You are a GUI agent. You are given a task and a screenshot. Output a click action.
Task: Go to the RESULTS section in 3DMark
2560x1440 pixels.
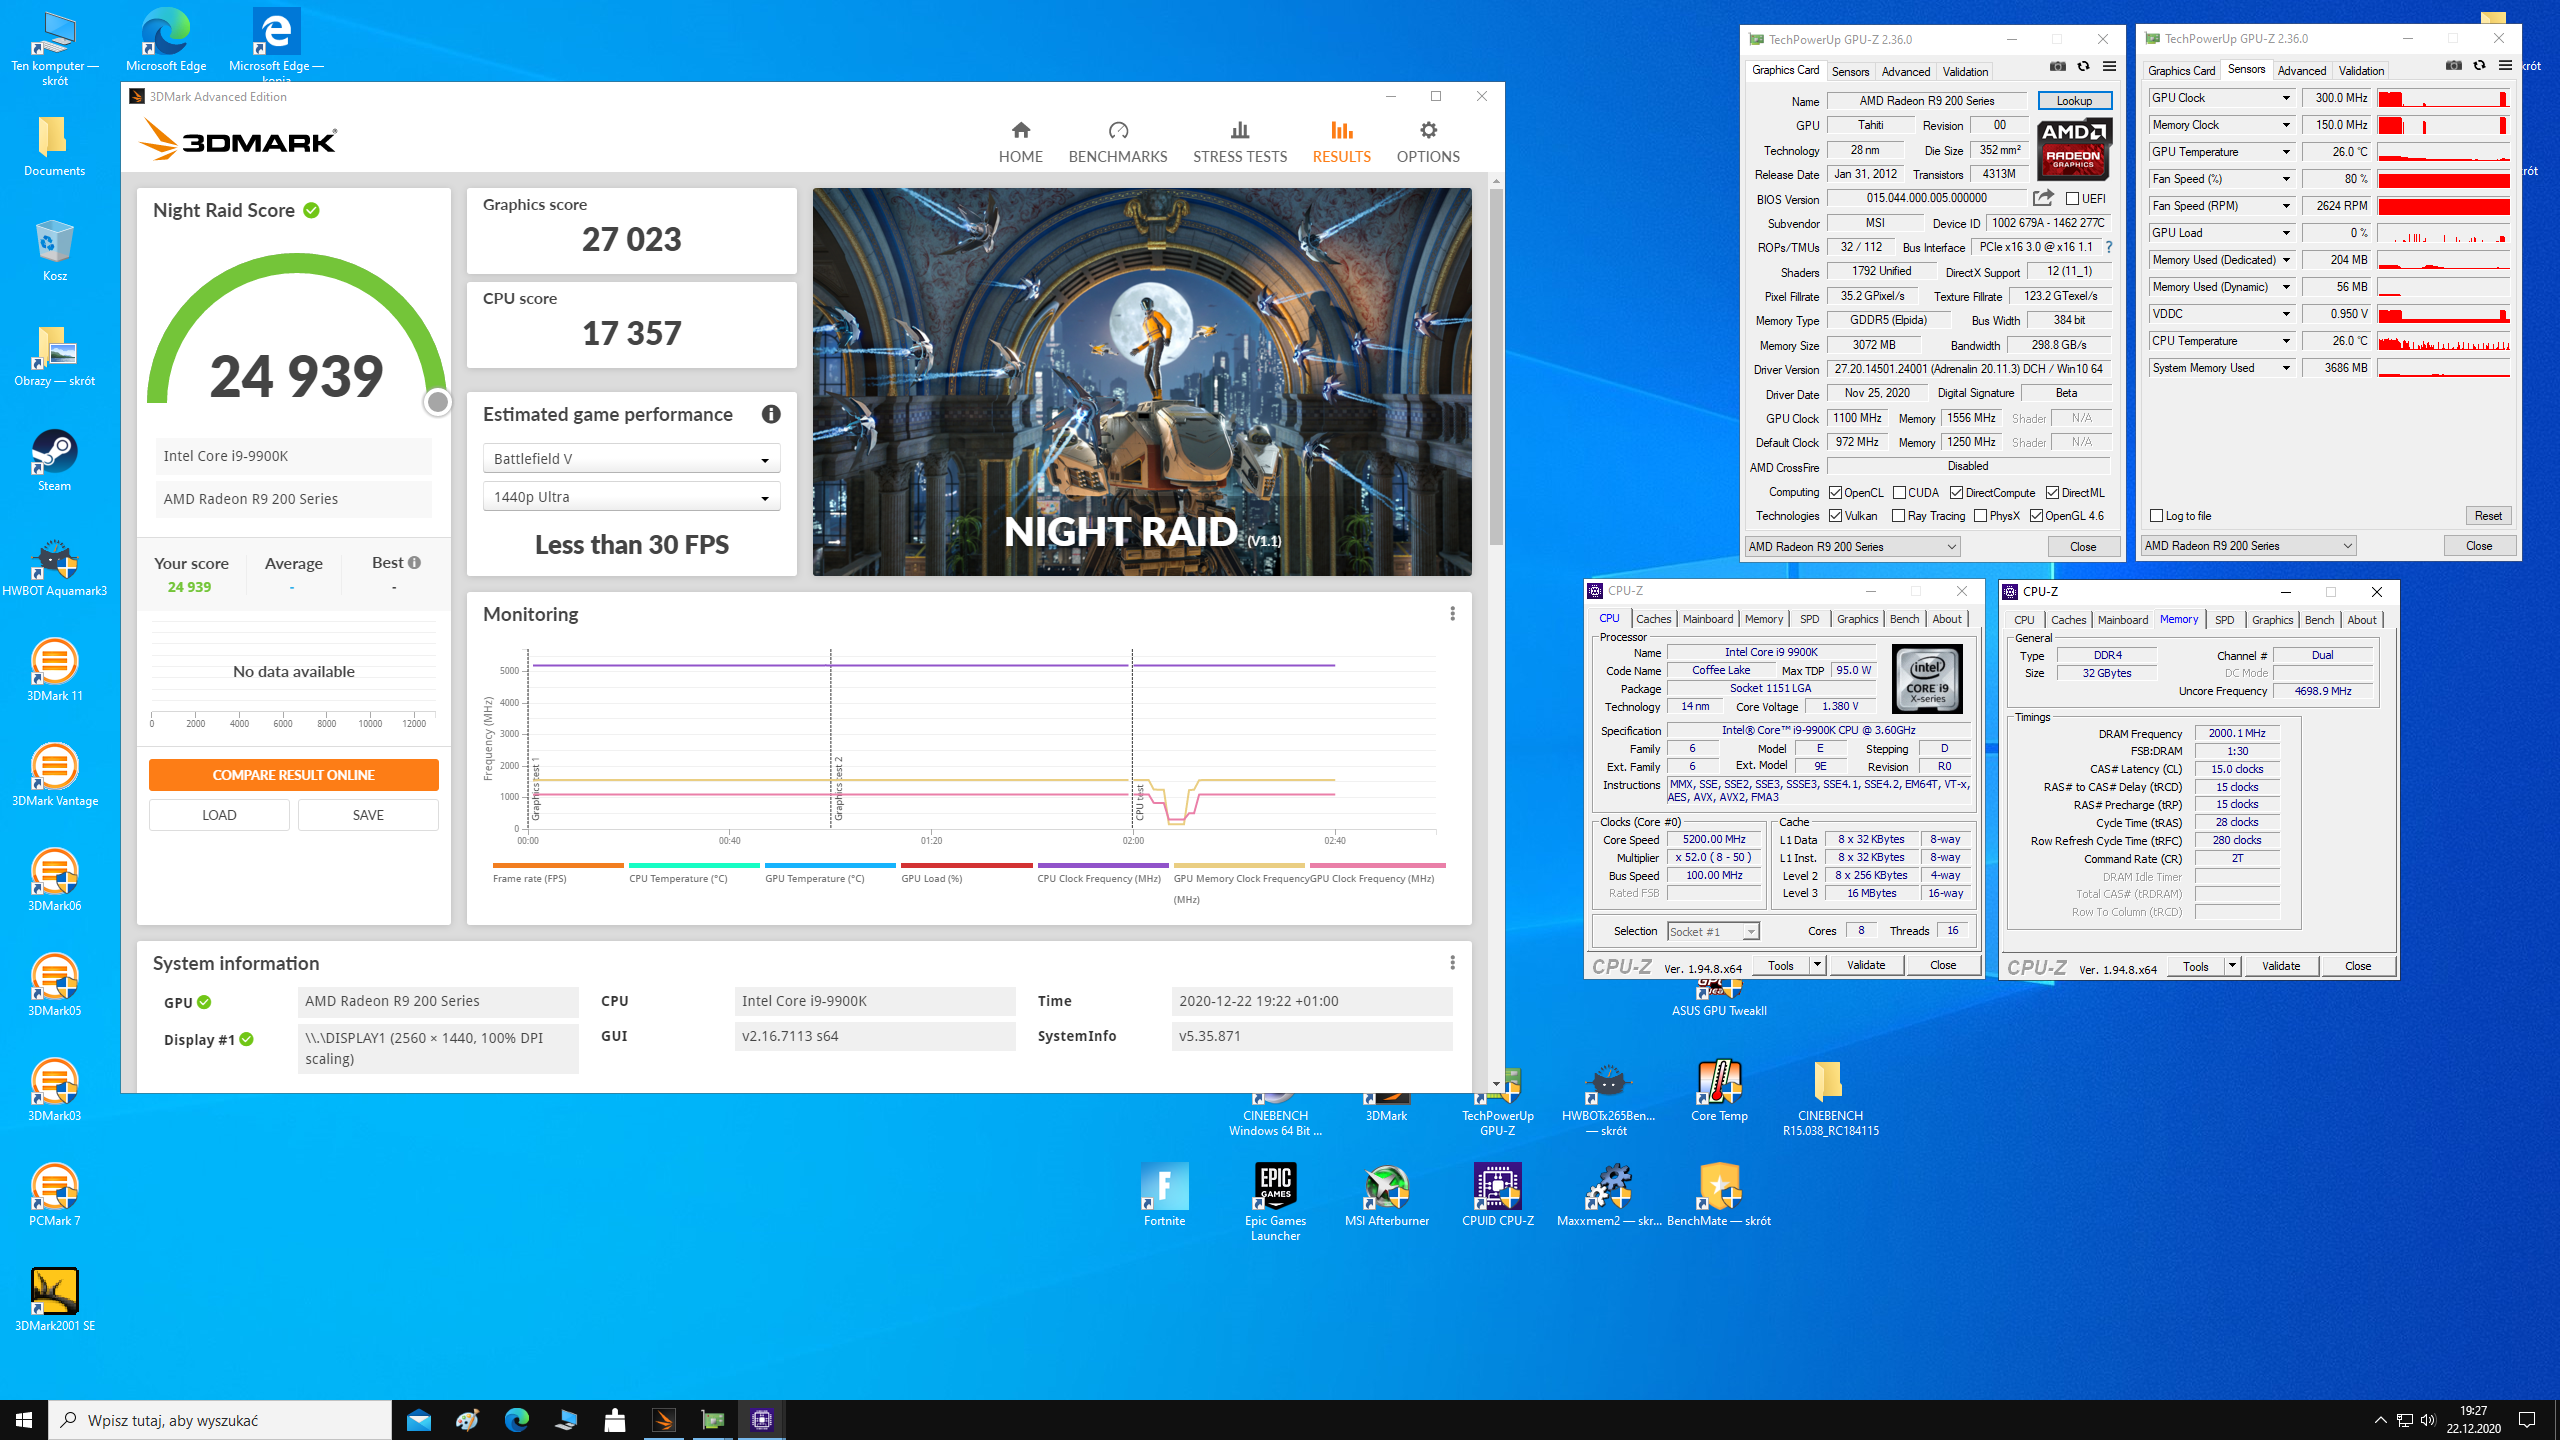[1341, 142]
